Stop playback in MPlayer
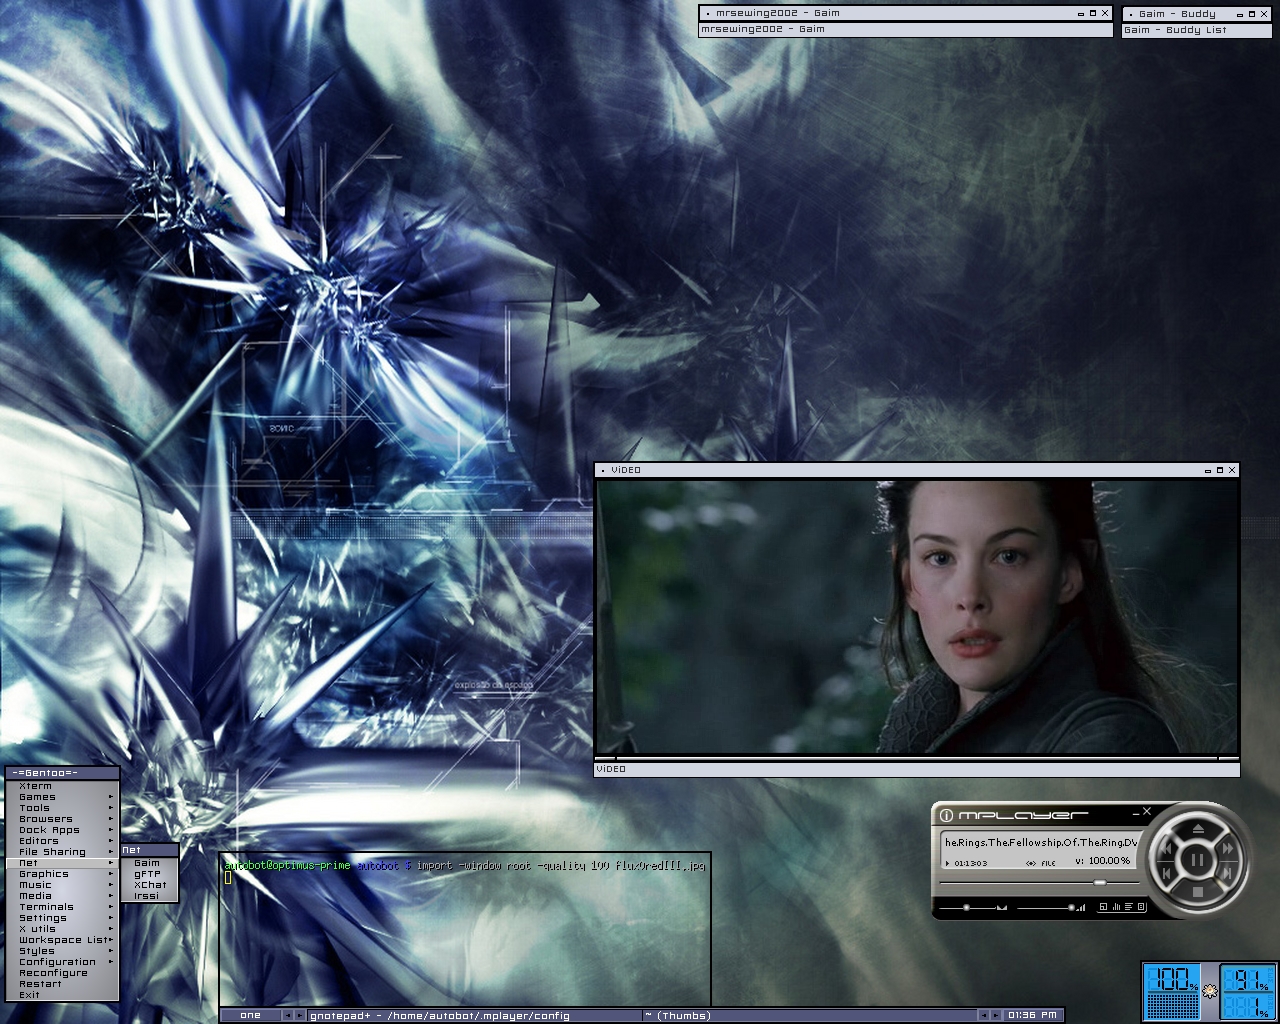The width and height of the screenshot is (1280, 1024). pyautogui.click(x=1197, y=891)
